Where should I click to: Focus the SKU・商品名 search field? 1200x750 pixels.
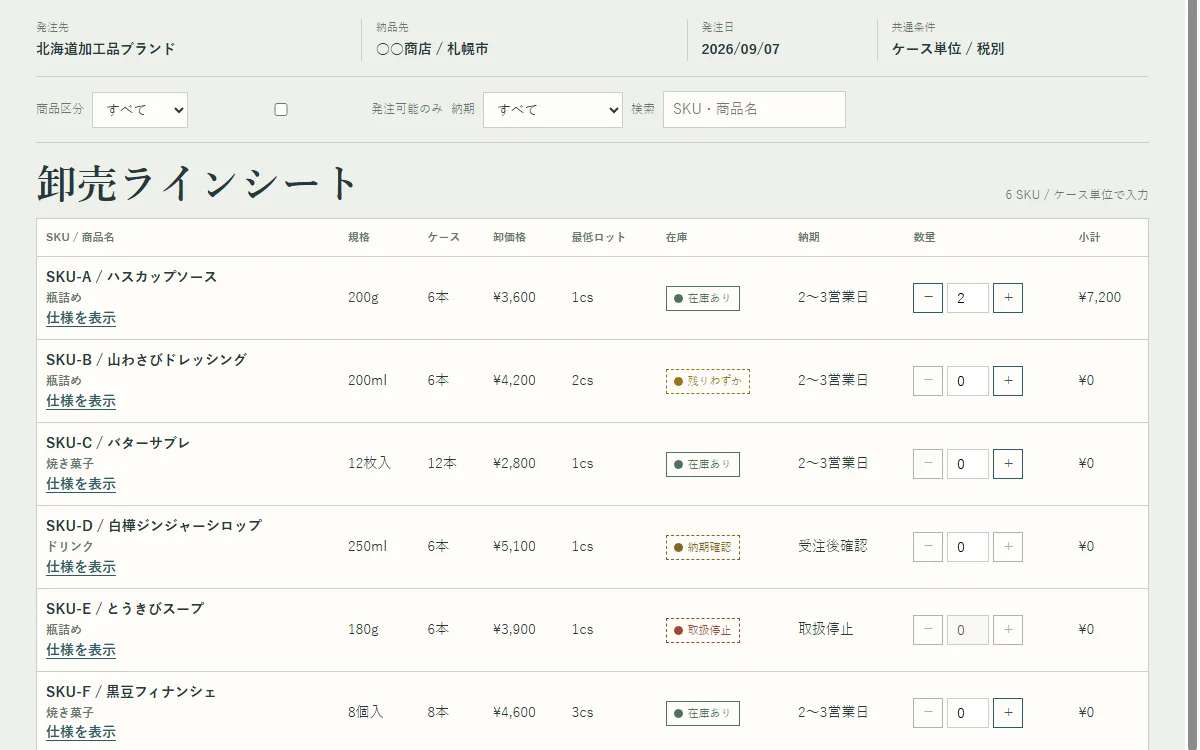pos(754,110)
